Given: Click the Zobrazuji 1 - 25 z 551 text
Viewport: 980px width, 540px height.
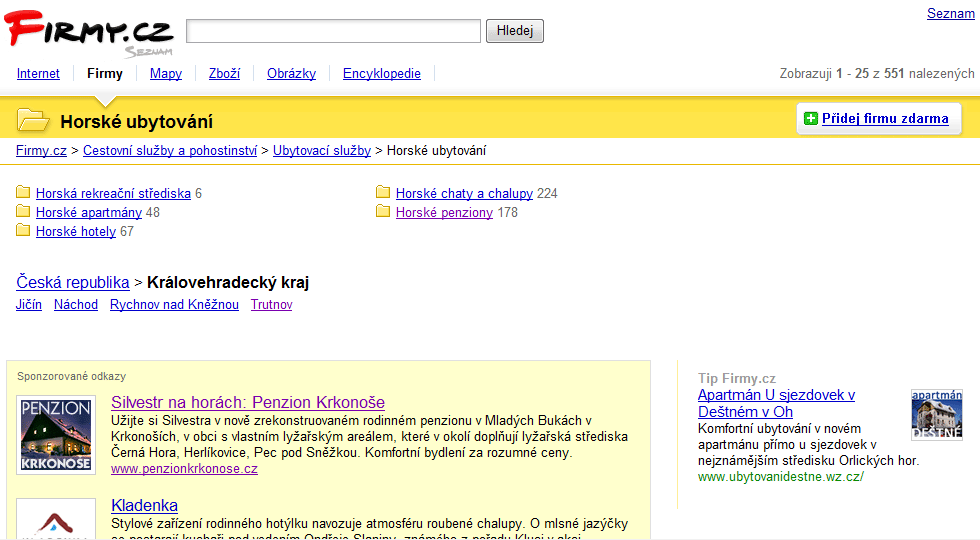Looking at the screenshot, I should pyautogui.click(x=877, y=74).
